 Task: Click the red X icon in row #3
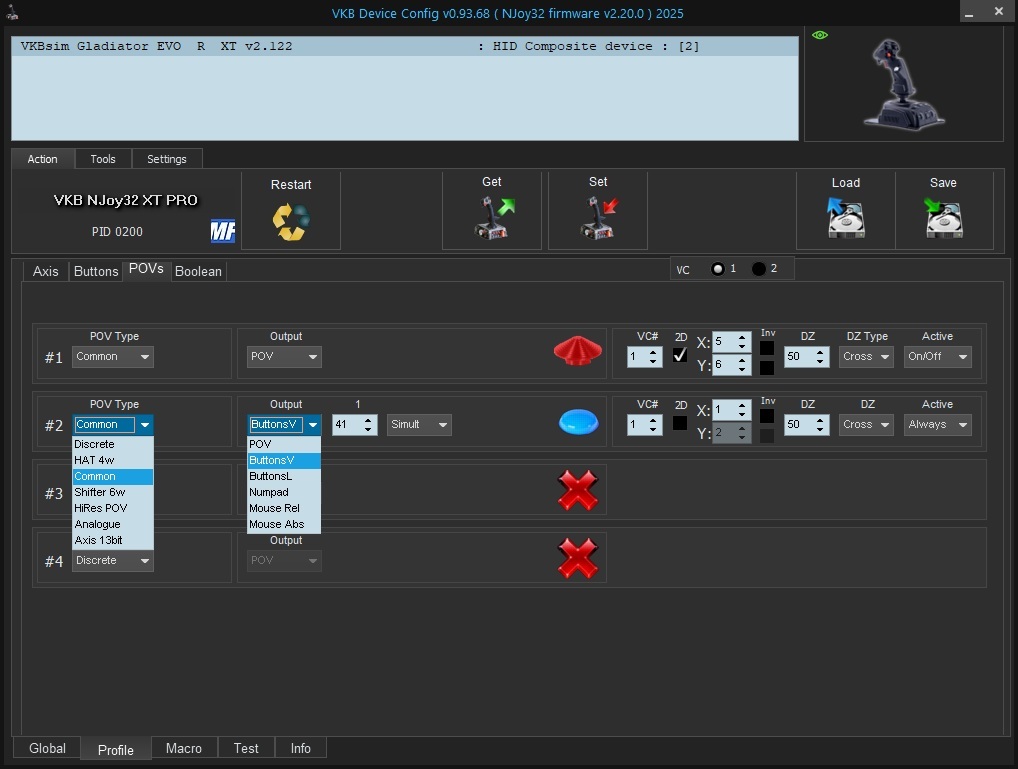[x=577, y=490]
